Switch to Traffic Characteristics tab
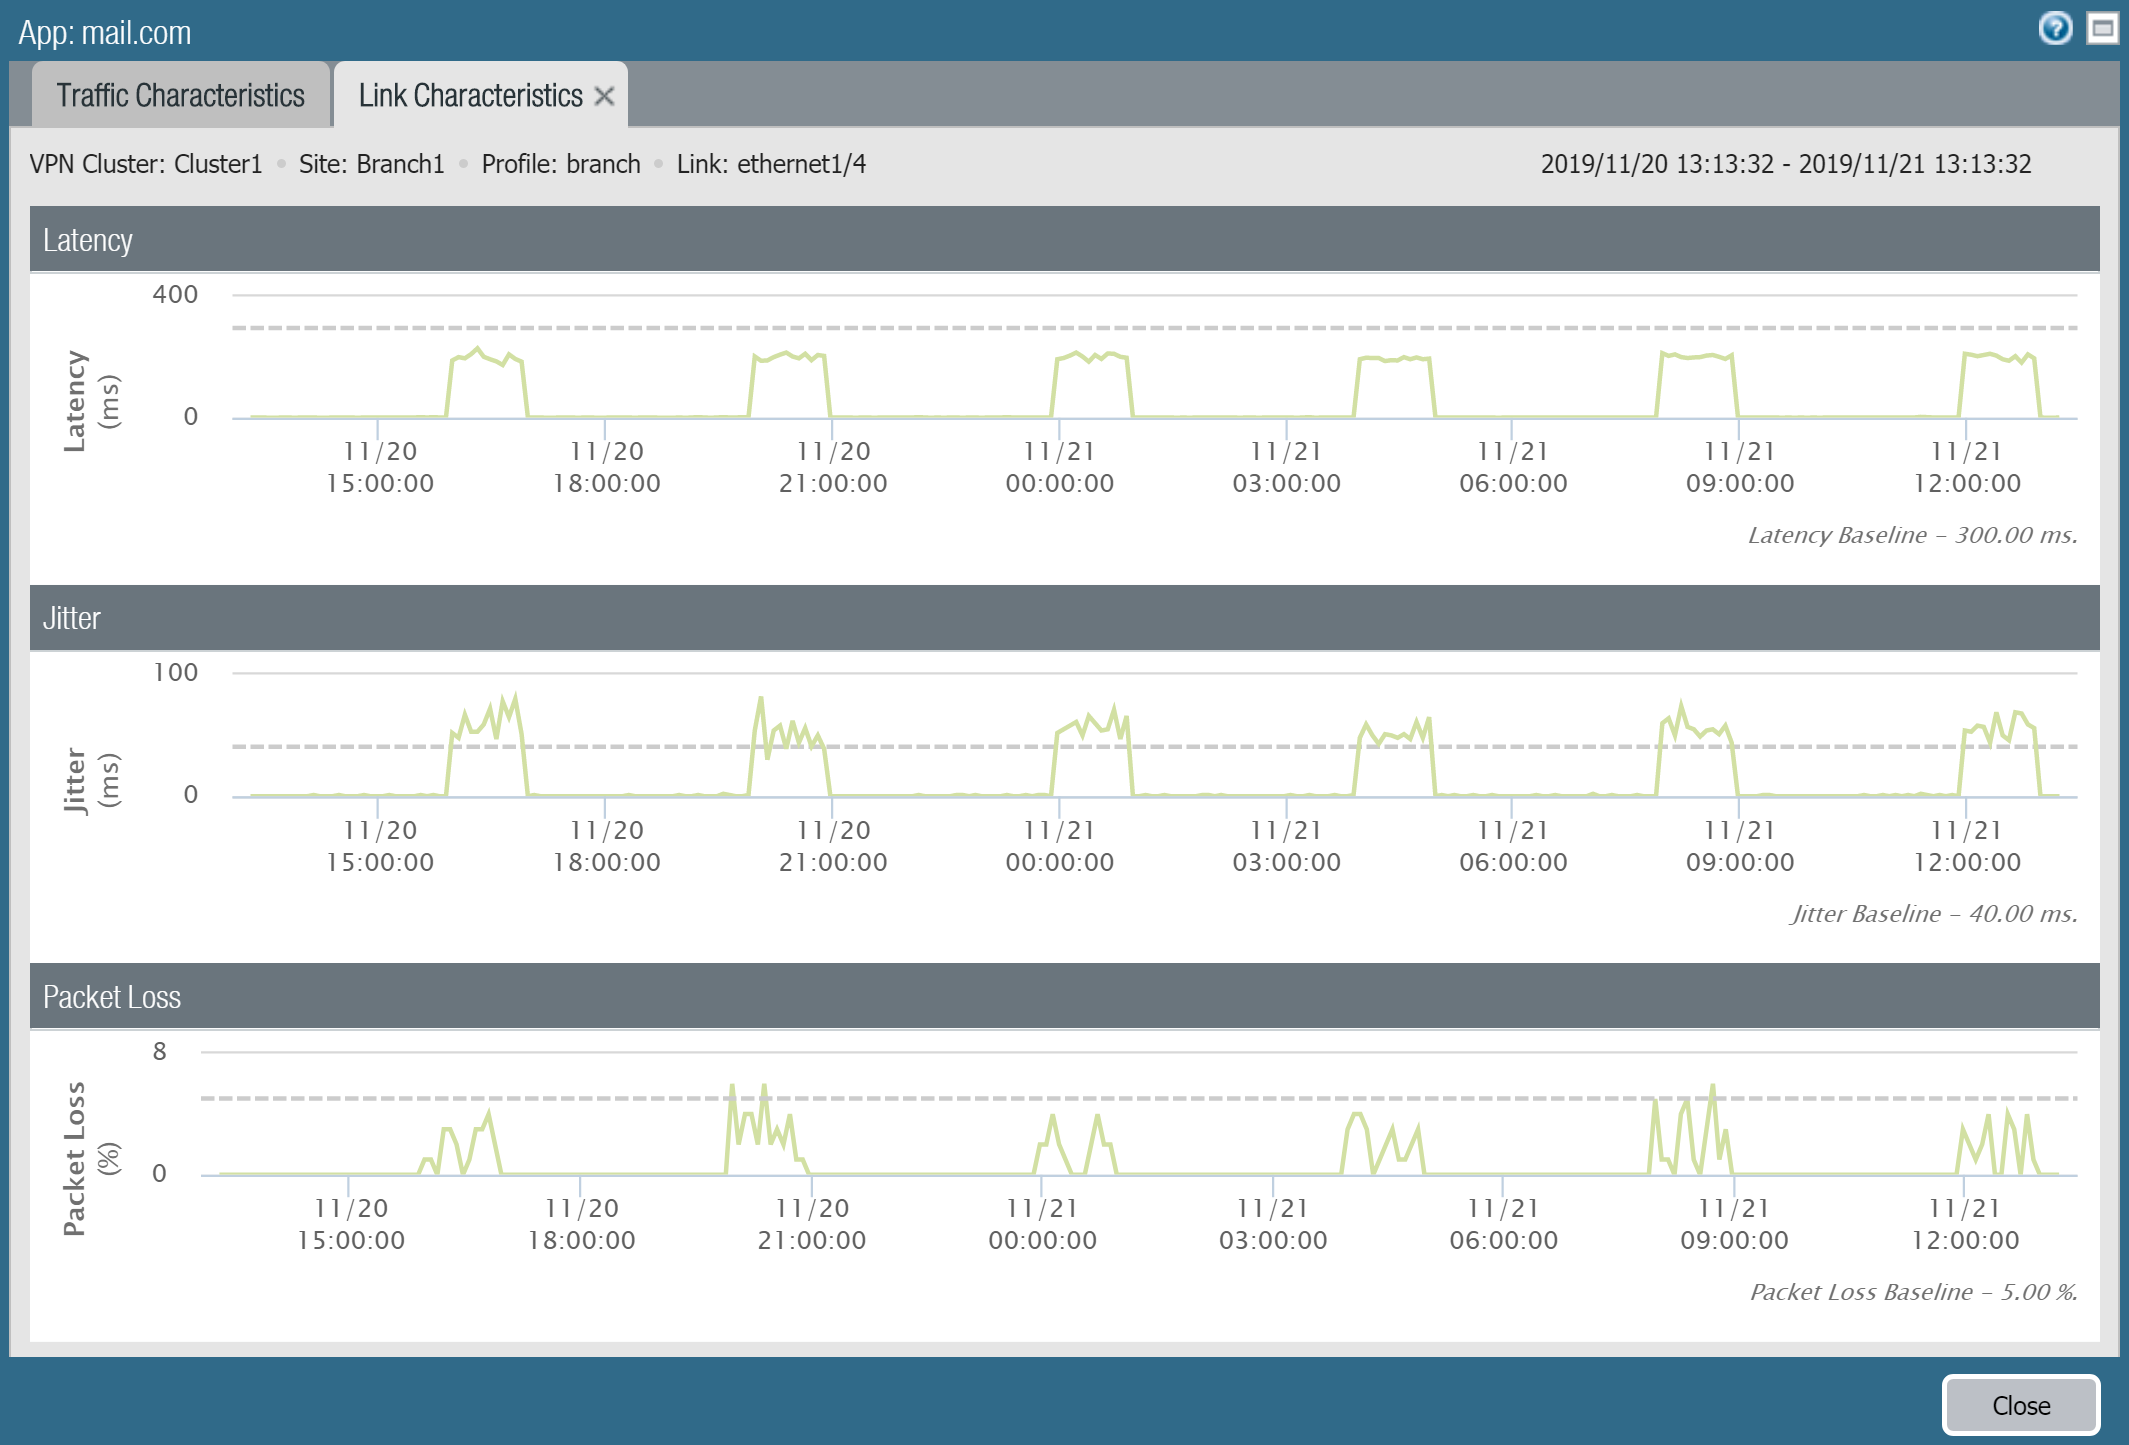Screen dimensions: 2129x1445 (181, 96)
